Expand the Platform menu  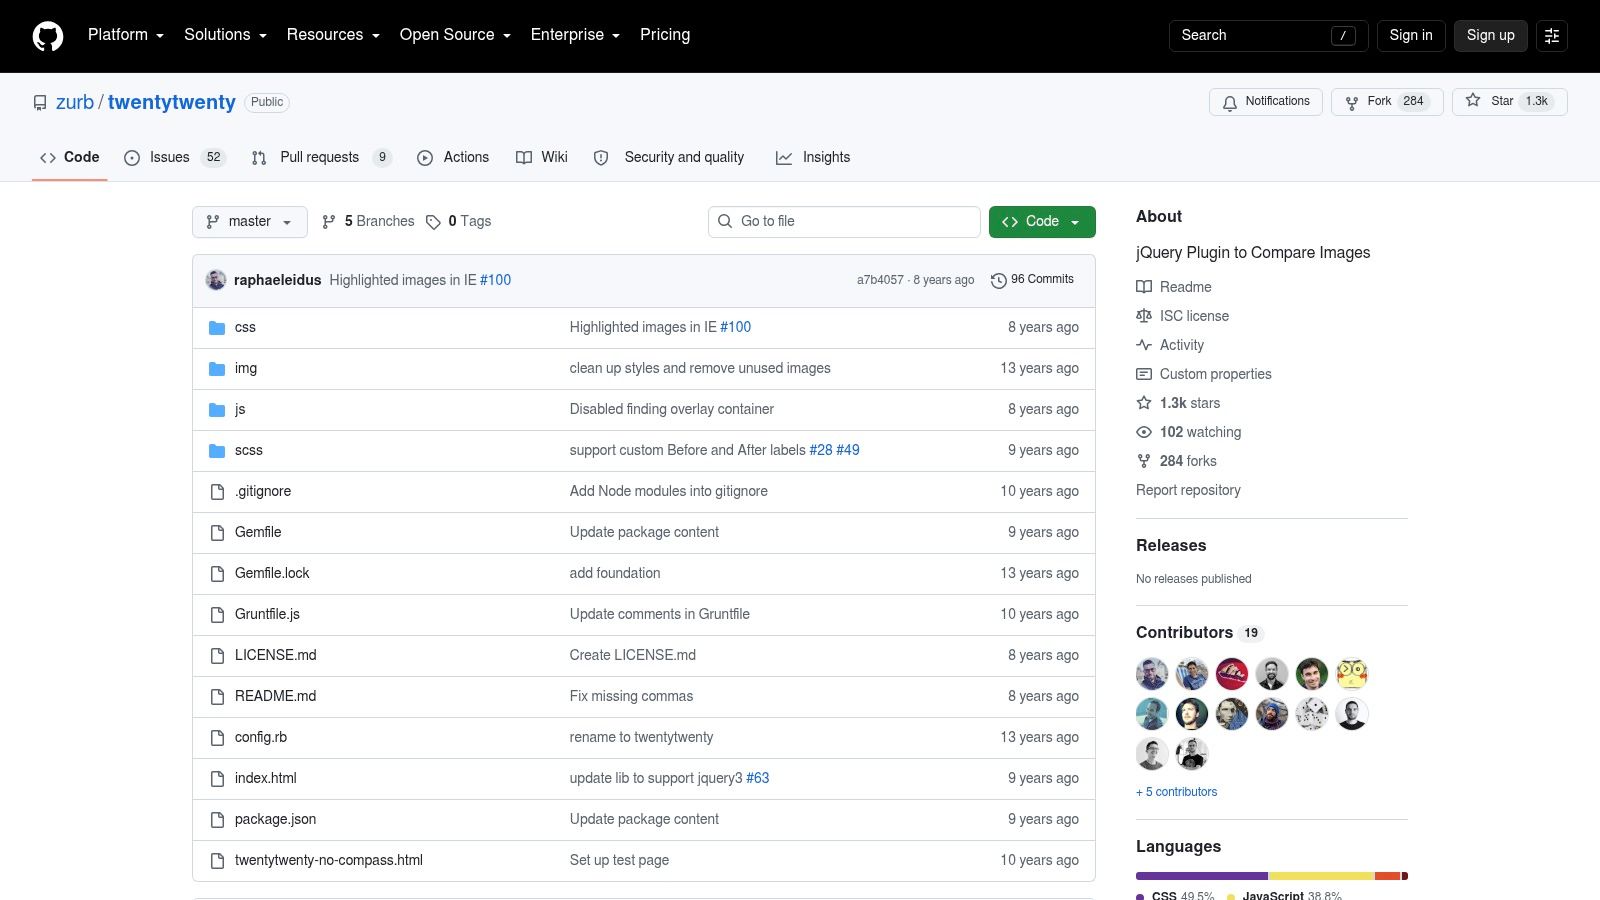coord(126,35)
